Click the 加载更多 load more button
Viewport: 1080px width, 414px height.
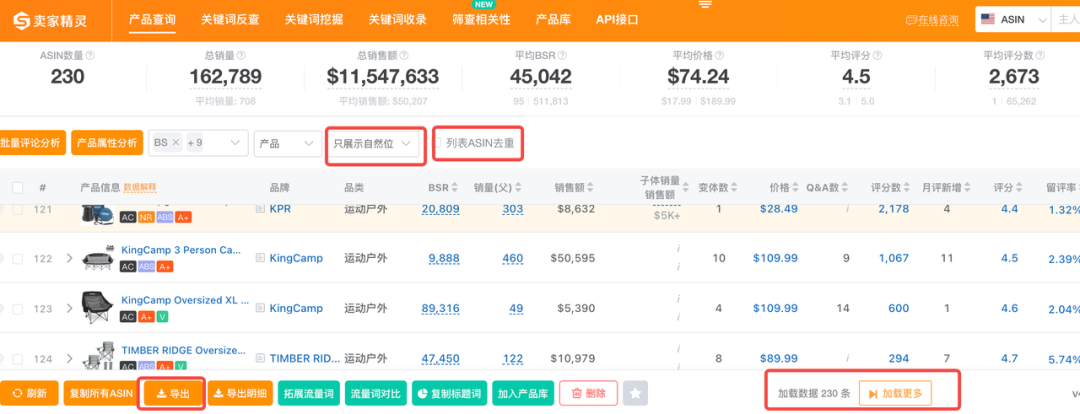(895, 393)
